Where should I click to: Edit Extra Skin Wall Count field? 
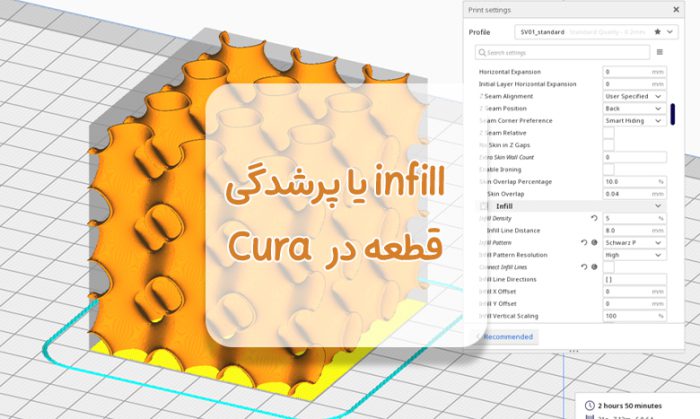coord(634,157)
